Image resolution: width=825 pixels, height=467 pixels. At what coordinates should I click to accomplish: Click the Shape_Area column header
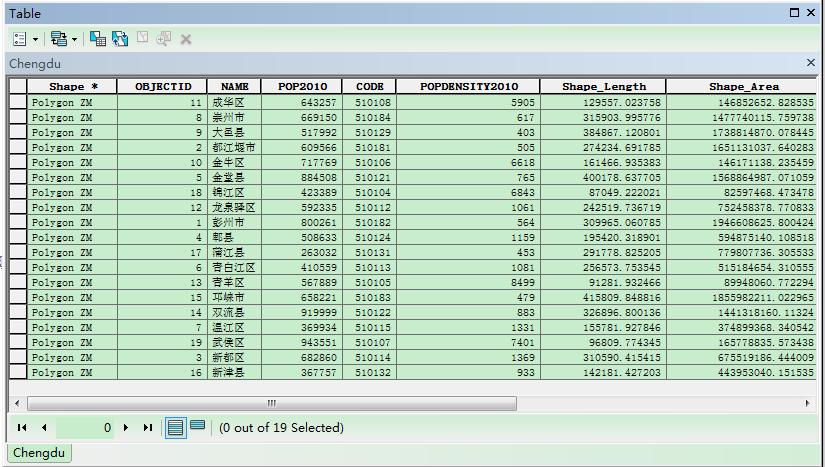[x=742, y=86]
